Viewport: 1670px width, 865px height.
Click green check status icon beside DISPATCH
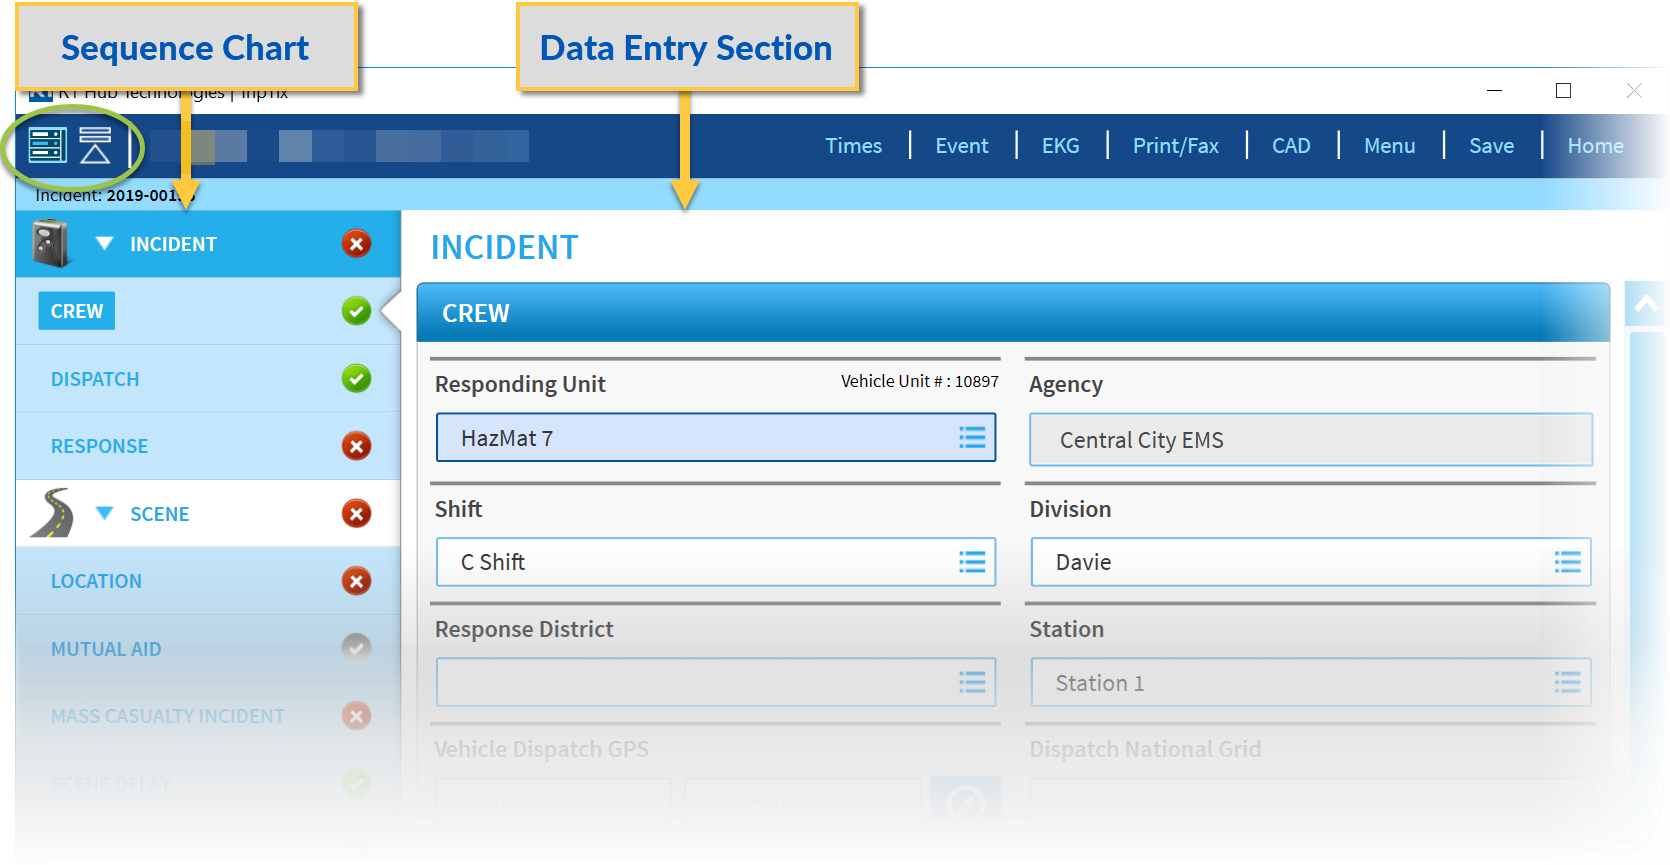pos(356,378)
